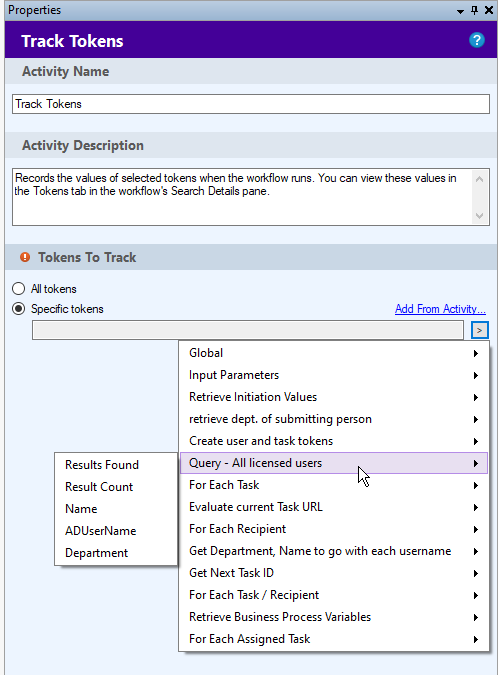Click the Add From Activity link
Image resolution: width=498 pixels, height=675 pixels.
click(x=440, y=309)
